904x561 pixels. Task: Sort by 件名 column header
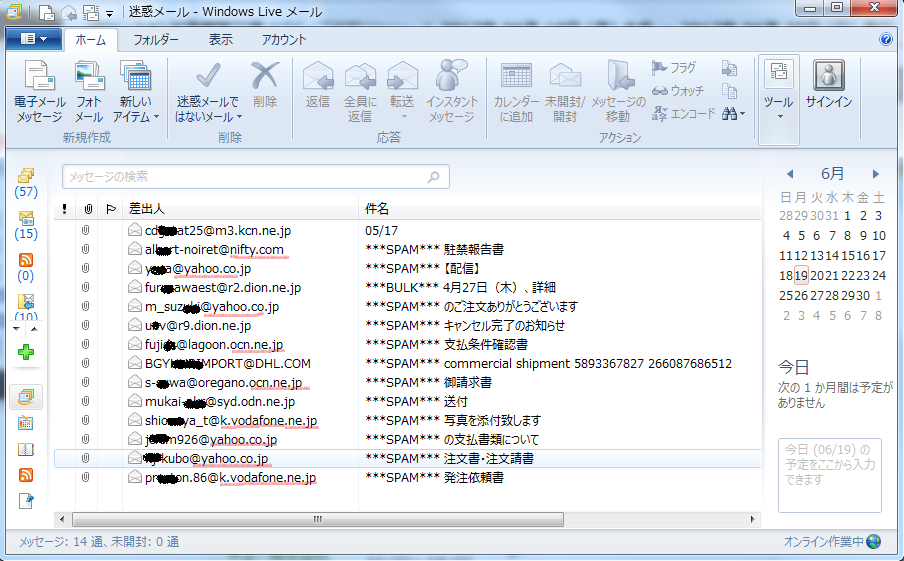(559, 209)
